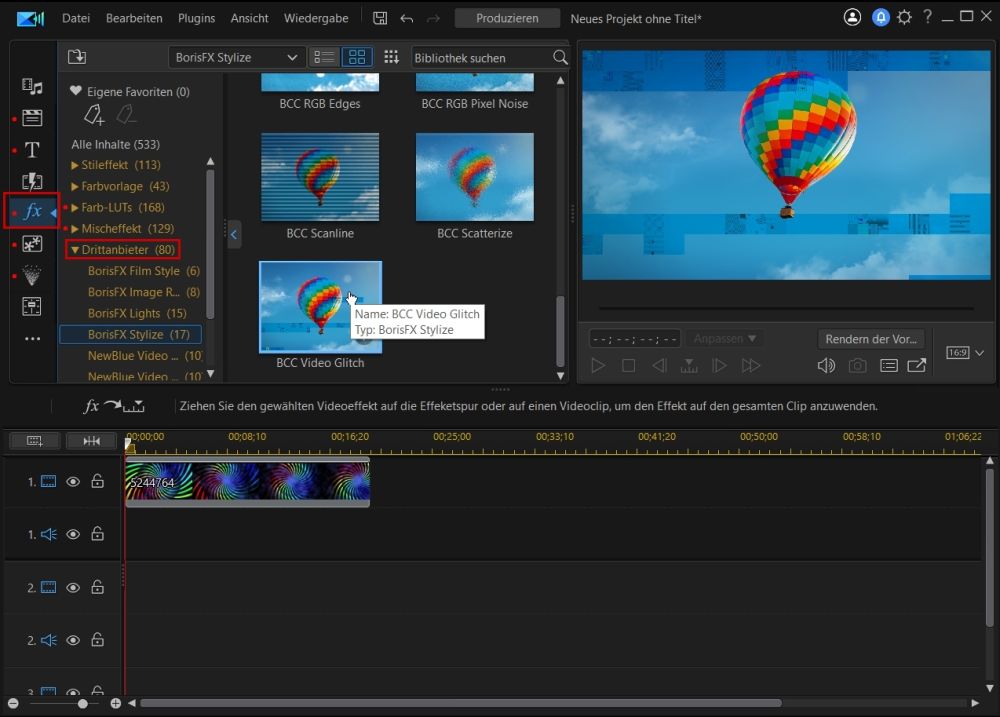Undock the preview window icon
The height and width of the screenshot is (717, 1000).
click(x=916, y=366)
